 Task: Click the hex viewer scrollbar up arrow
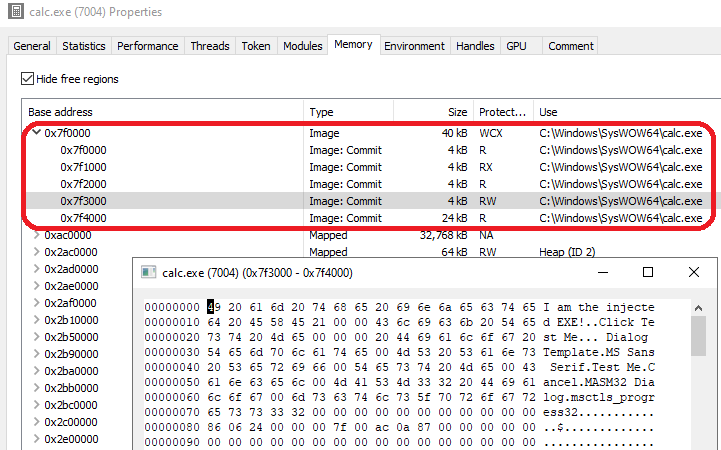pyautogui.click(x=698, y=308)
